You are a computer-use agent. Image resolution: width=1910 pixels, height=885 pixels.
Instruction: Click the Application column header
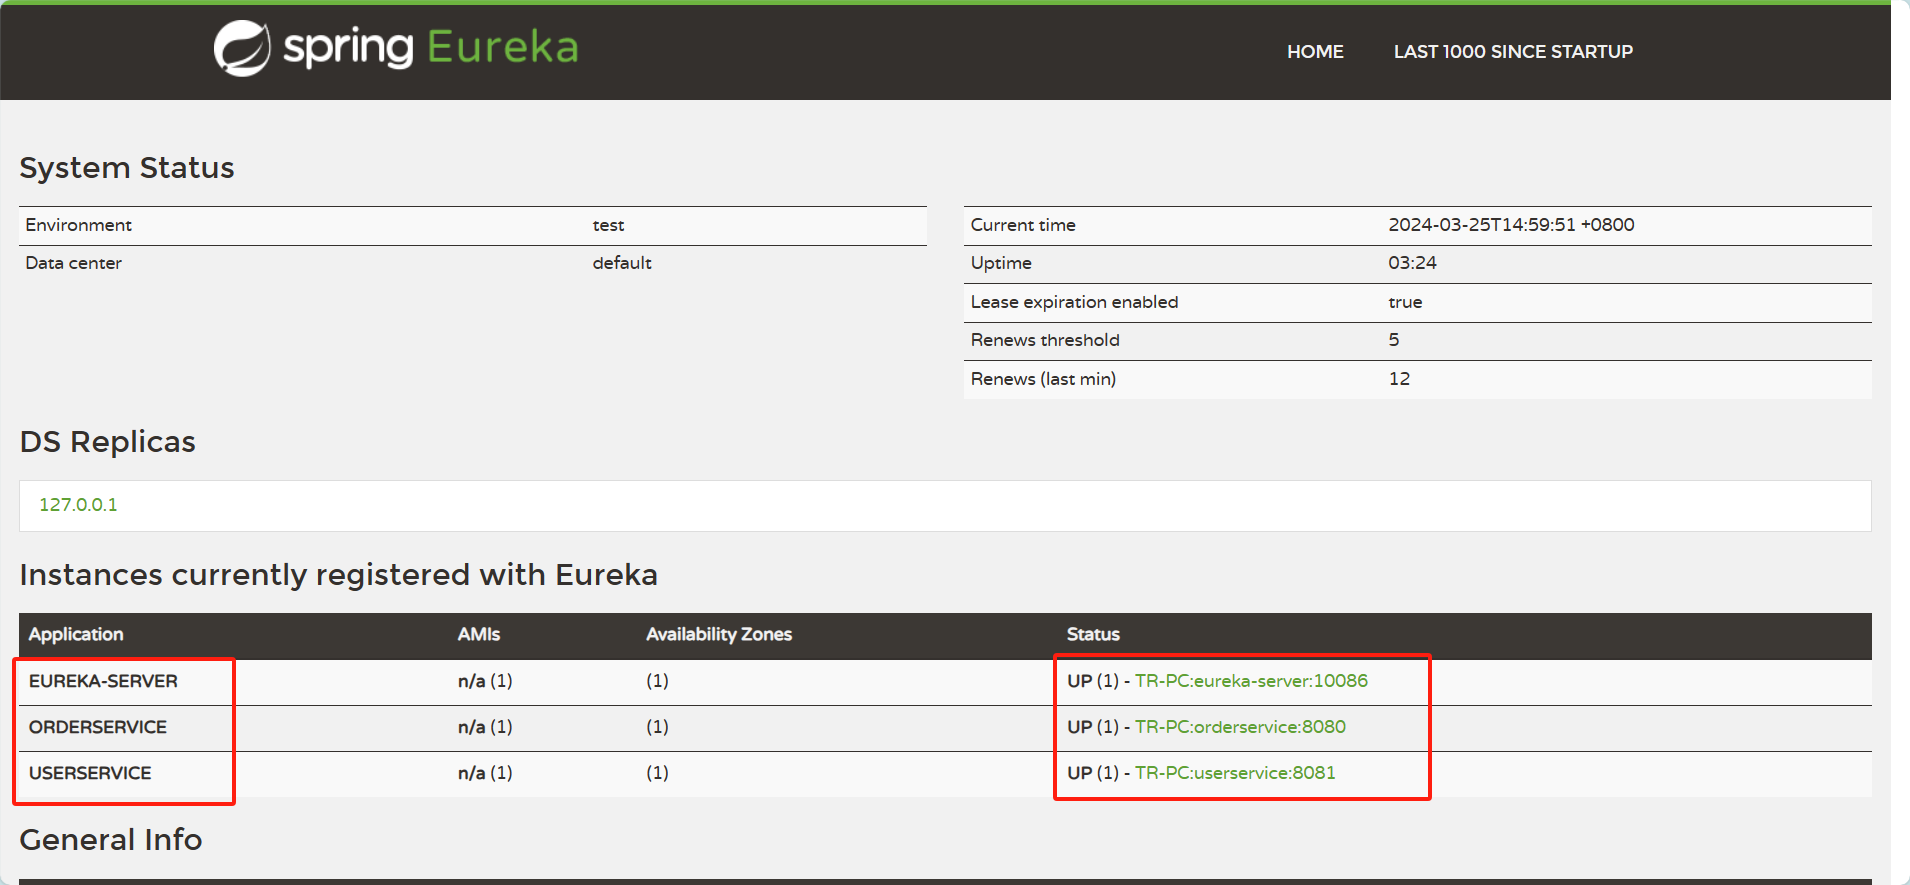(76, 634)
